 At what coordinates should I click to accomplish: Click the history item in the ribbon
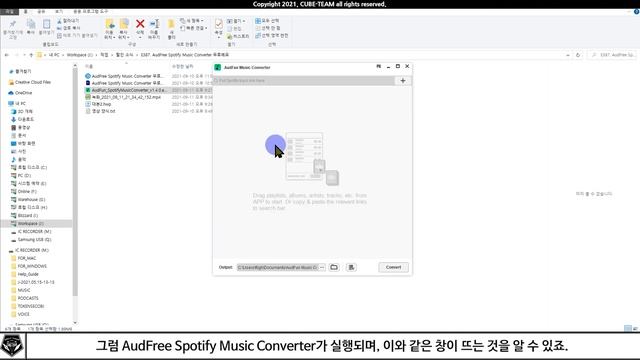pos(238,36)
